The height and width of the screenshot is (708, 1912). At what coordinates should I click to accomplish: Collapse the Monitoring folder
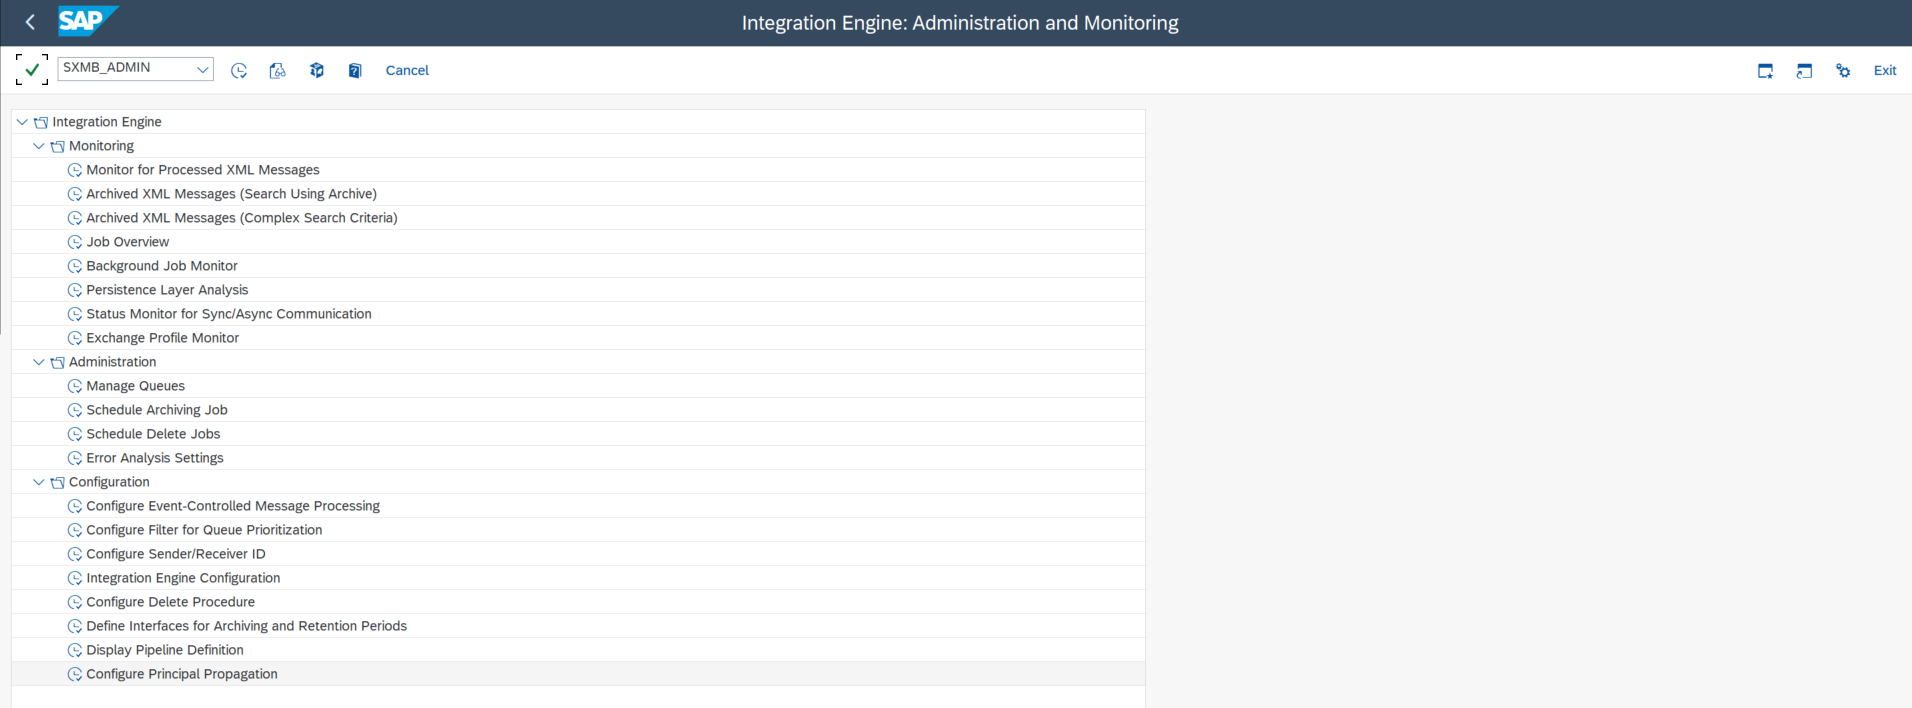[39, 146]
